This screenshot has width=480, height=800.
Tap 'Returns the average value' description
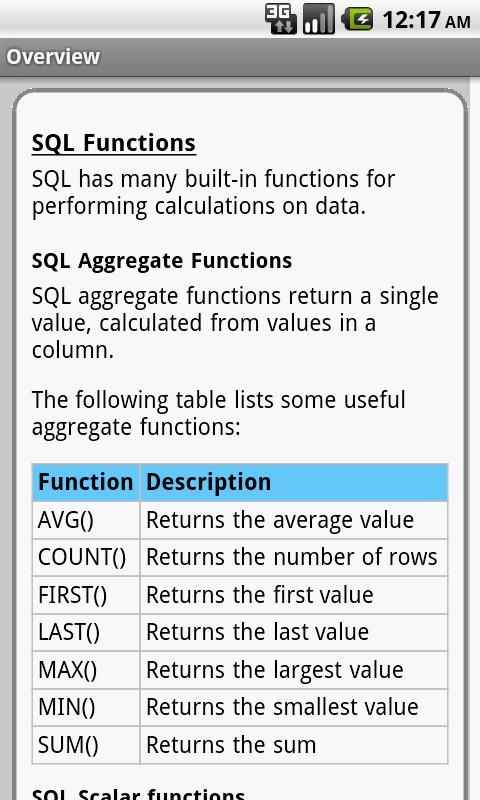(280, 520)
